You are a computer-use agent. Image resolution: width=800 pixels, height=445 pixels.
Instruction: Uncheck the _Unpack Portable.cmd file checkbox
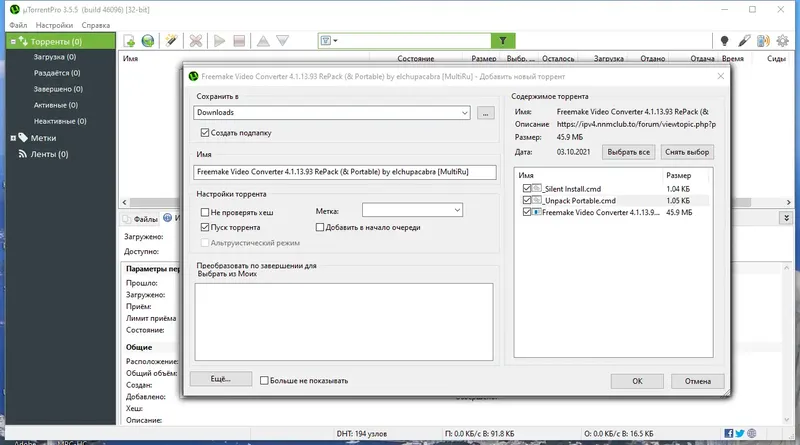point(527,200)
